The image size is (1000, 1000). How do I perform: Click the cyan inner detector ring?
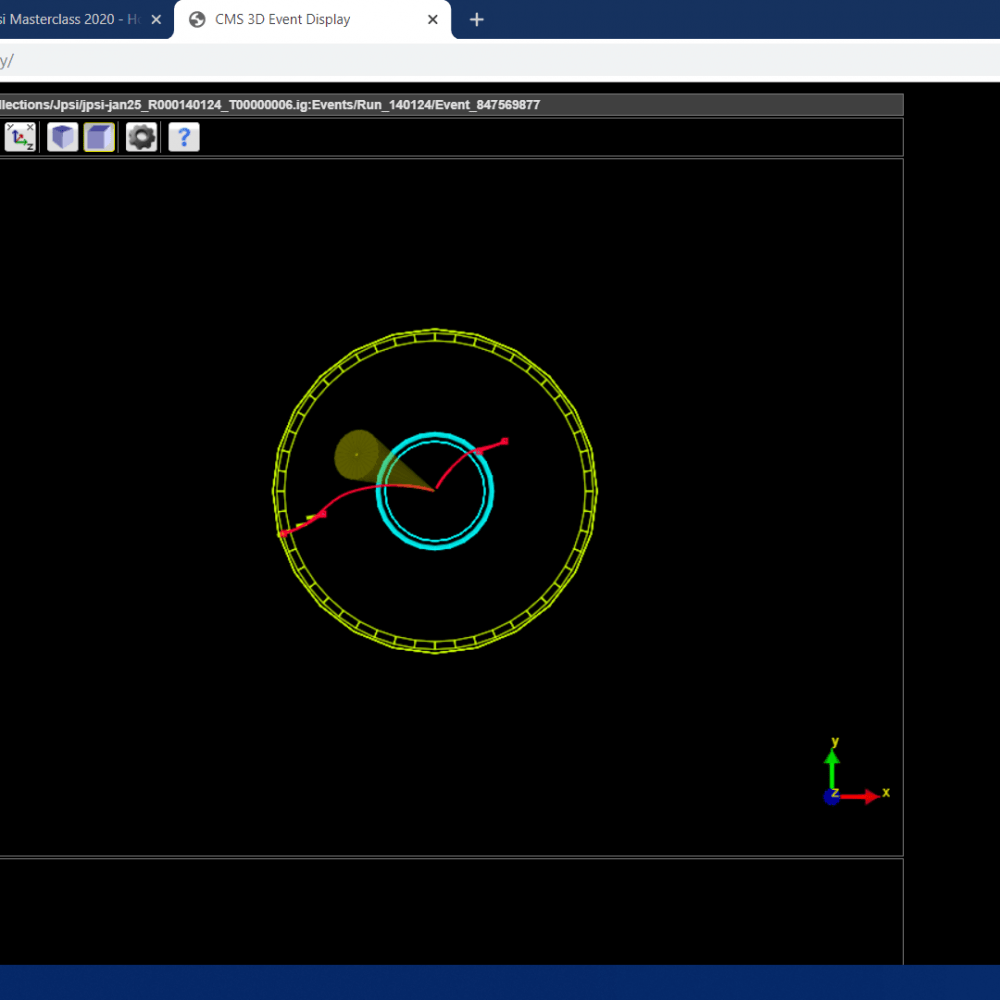click(x=436, y=437)
